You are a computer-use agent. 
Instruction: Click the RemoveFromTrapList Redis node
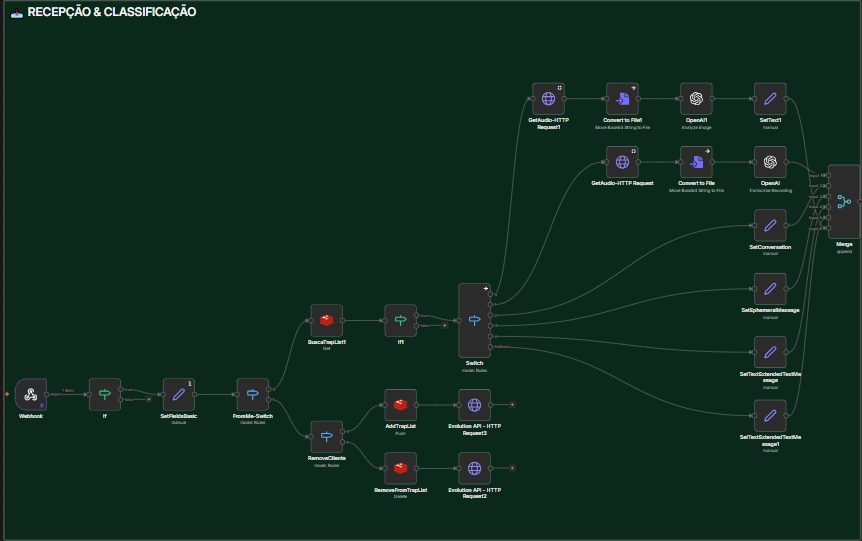coord(400,468)
